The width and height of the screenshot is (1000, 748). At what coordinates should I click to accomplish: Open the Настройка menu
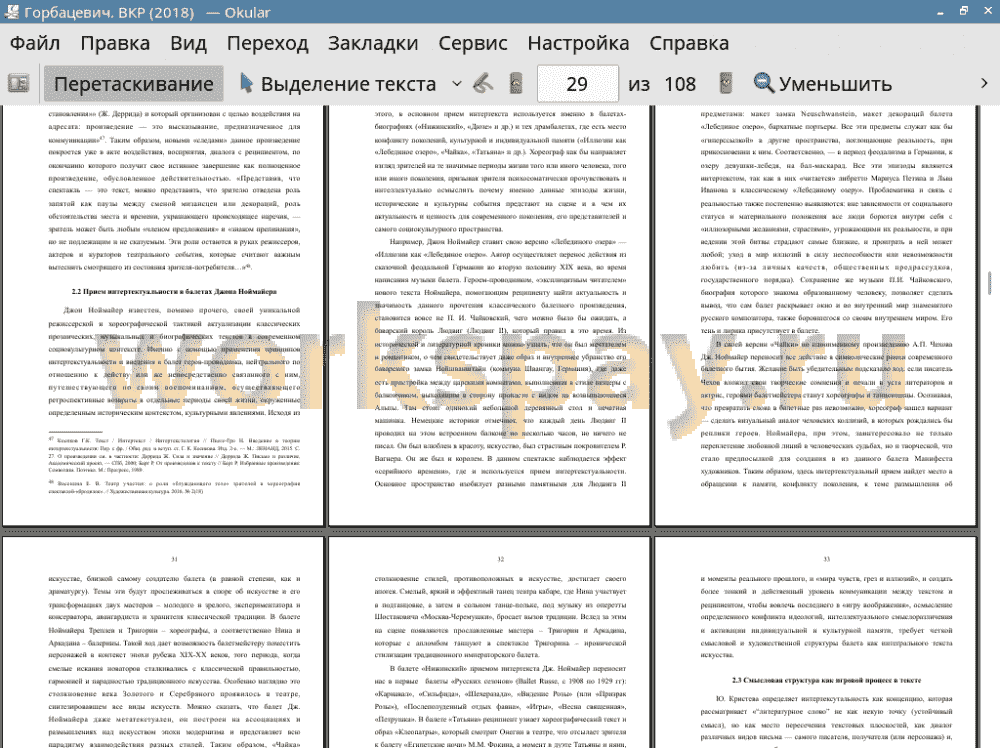[578, 43]
